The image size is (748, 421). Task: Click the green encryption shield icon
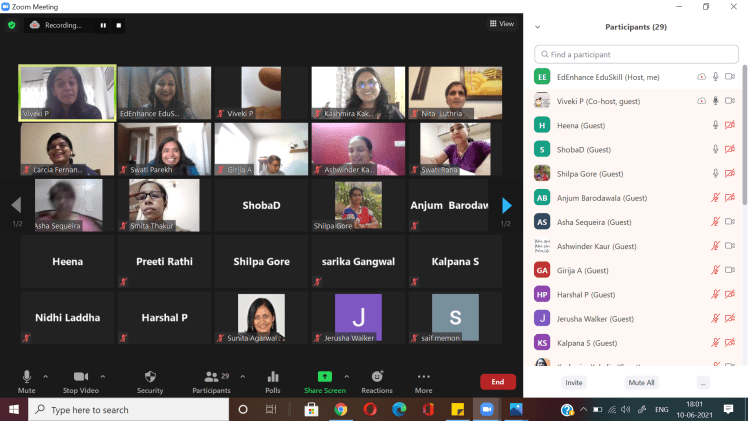(x=12, y=25)
